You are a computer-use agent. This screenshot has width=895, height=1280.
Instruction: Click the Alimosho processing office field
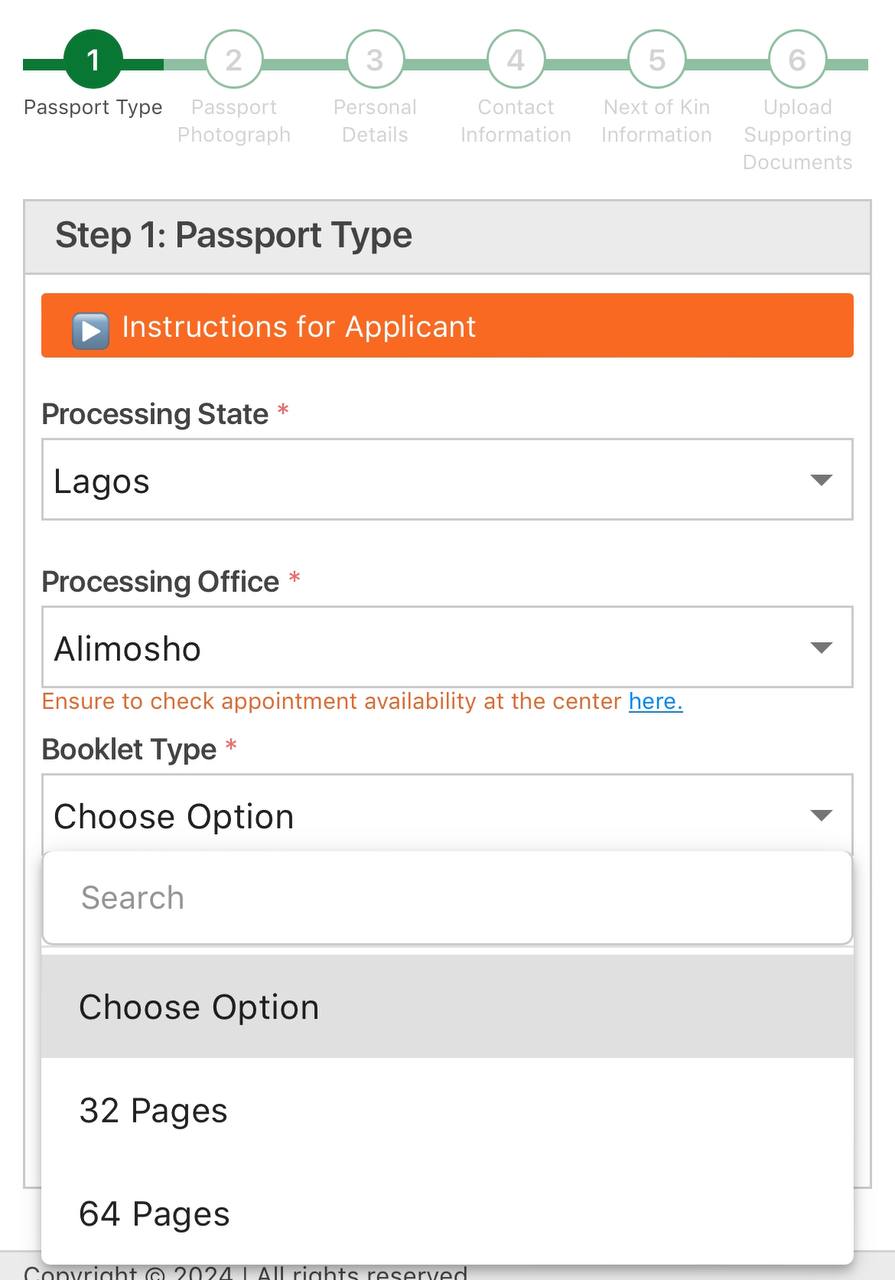click(447, 647)
